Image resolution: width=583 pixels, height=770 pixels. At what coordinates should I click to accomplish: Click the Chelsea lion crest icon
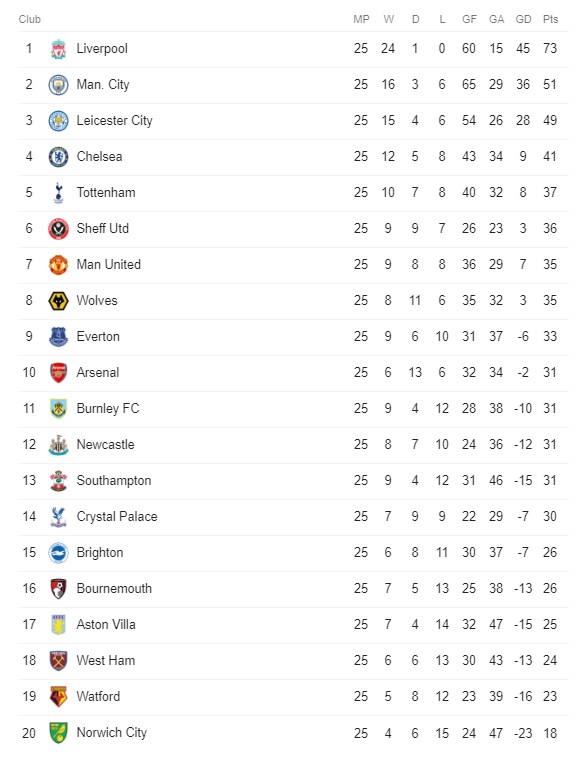58,157
